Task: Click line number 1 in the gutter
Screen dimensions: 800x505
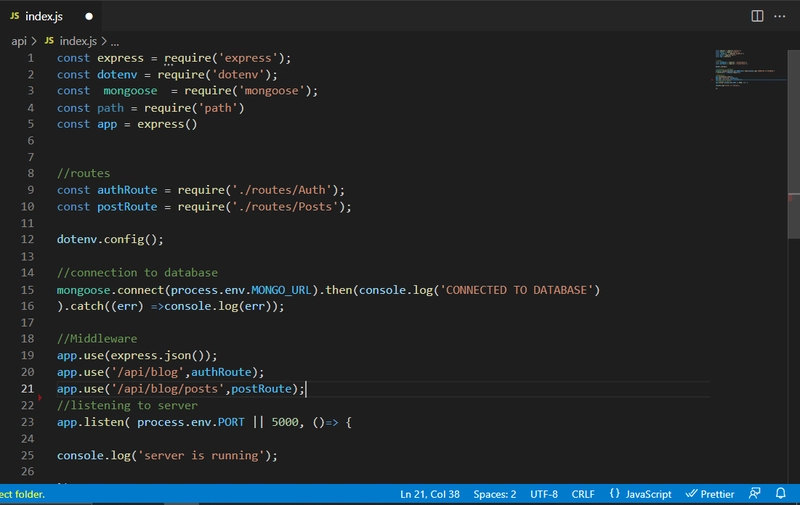Action: point(31,58)
